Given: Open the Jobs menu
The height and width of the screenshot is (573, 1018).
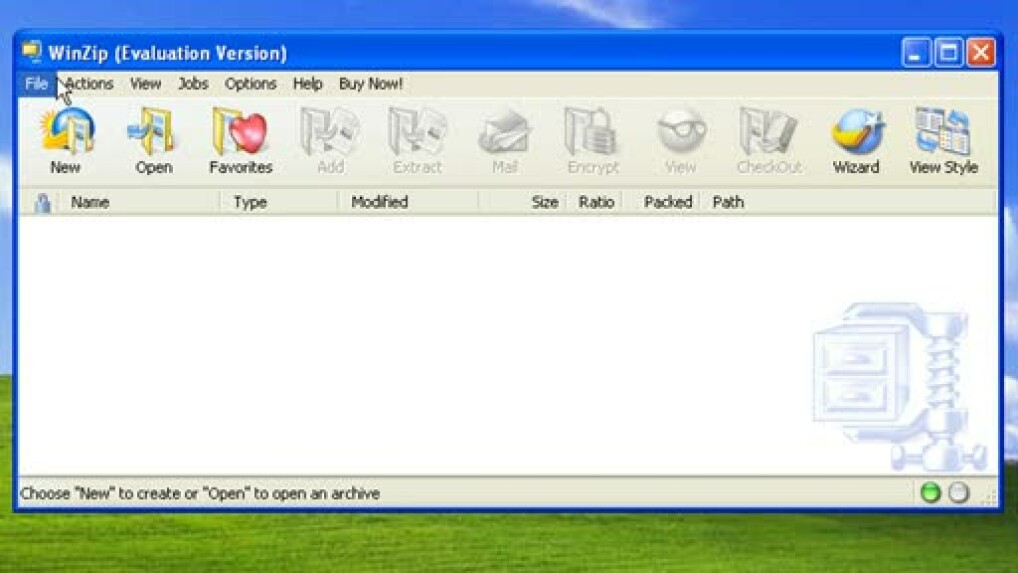Looking at the screenshot, I should [193, 84].
